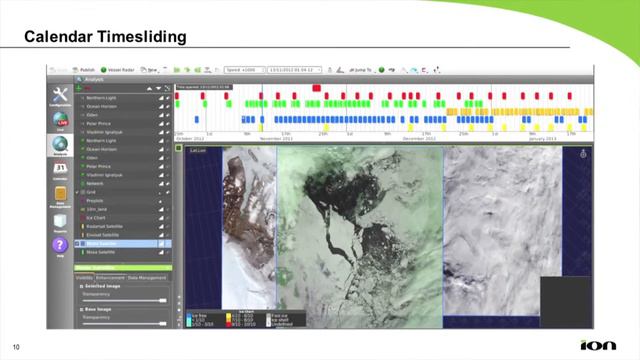Click the Lat:Lon label on the map
This screenshot has width=640, height=360.
pyautogui.click(x=198, y=151)
